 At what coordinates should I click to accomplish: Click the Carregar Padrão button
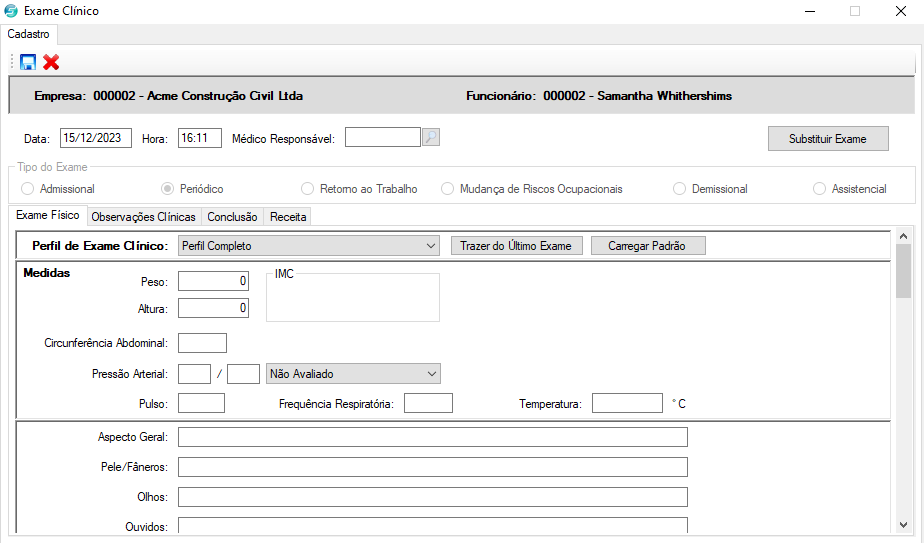tap(648, 246)
